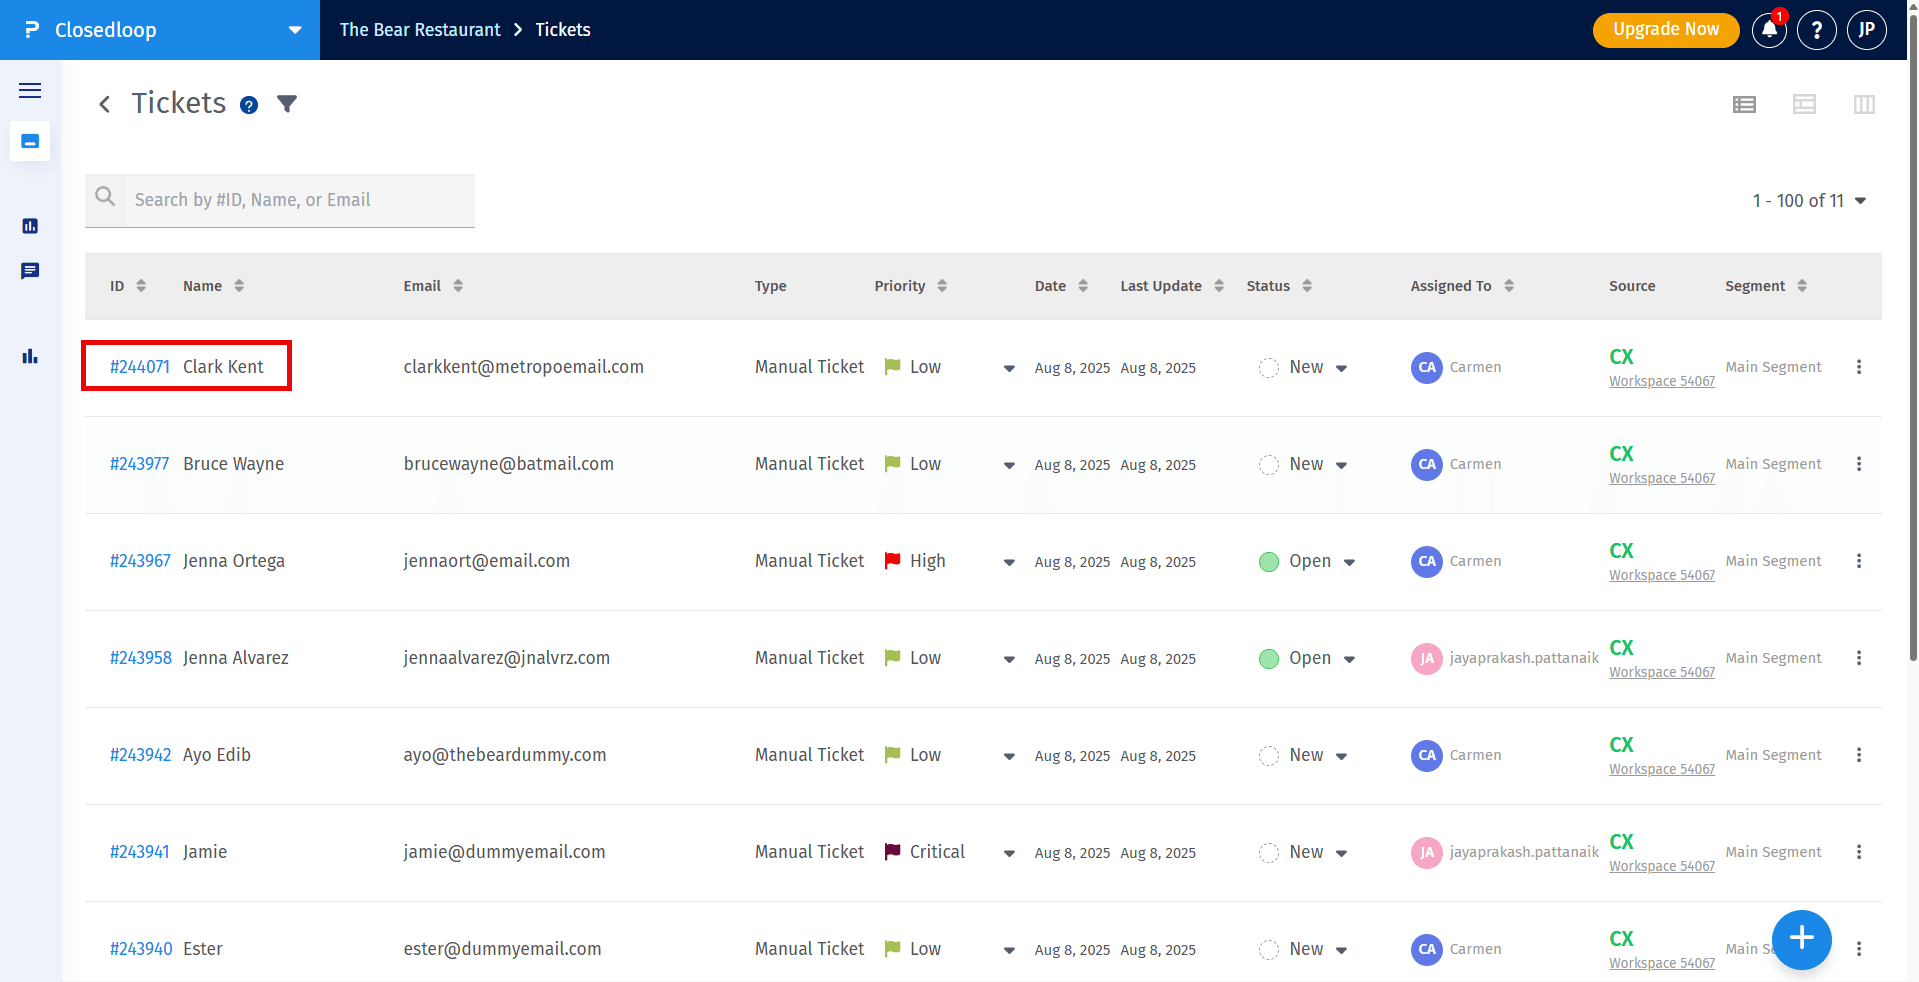Go back using arrow beside Tickets
This screenshot has width=1919, height=982.
point(104,104)
